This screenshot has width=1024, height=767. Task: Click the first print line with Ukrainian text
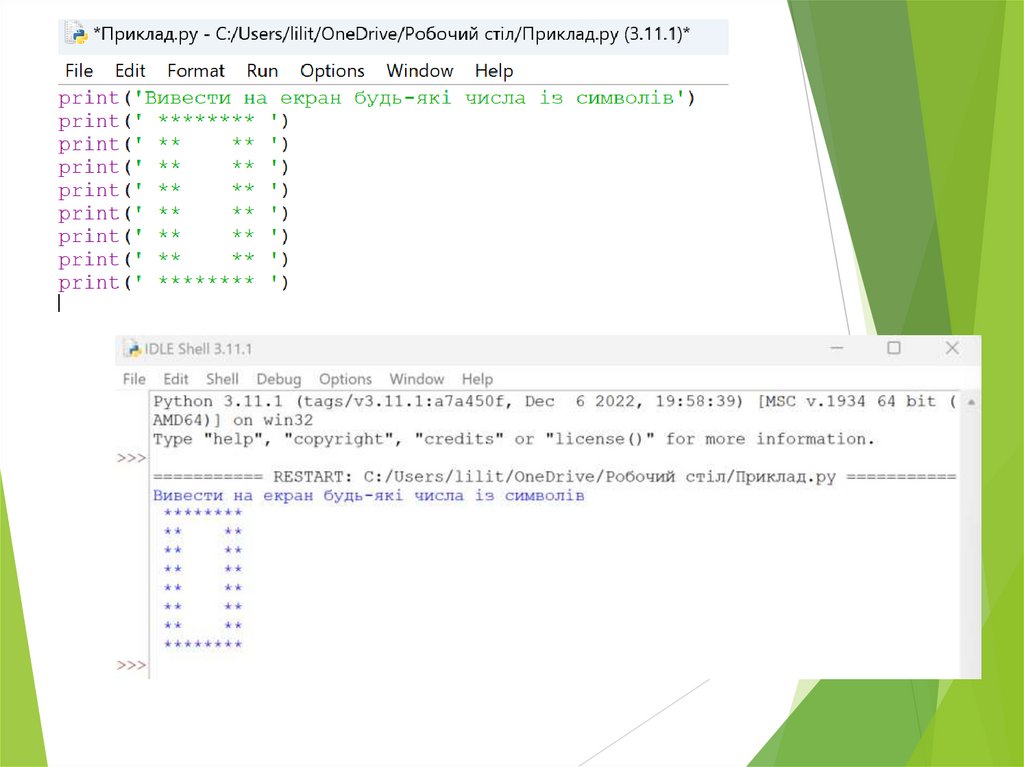click(377, 98)
